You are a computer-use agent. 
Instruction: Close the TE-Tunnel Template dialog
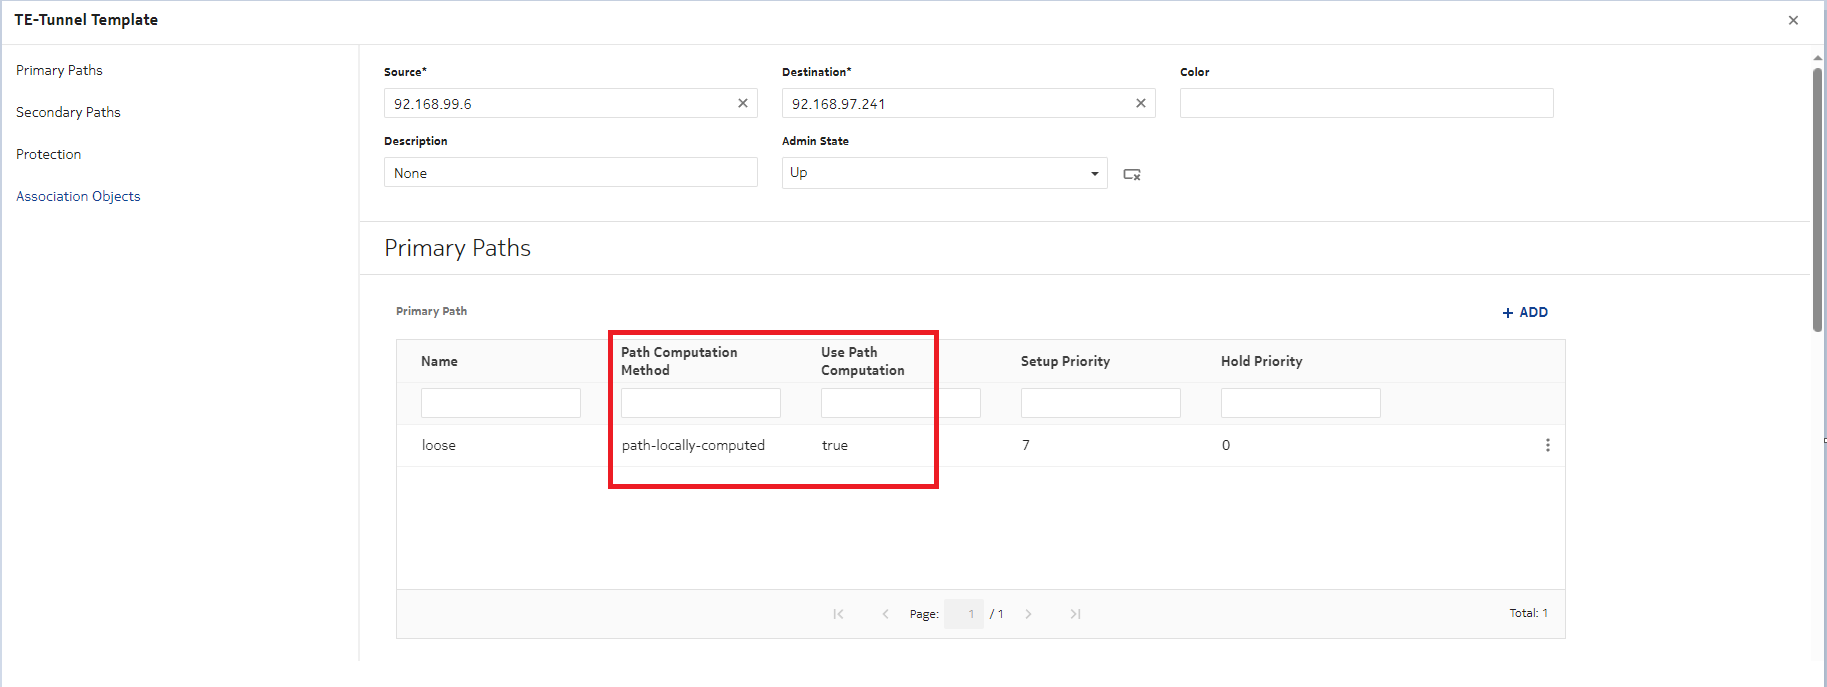(1793, 20)
